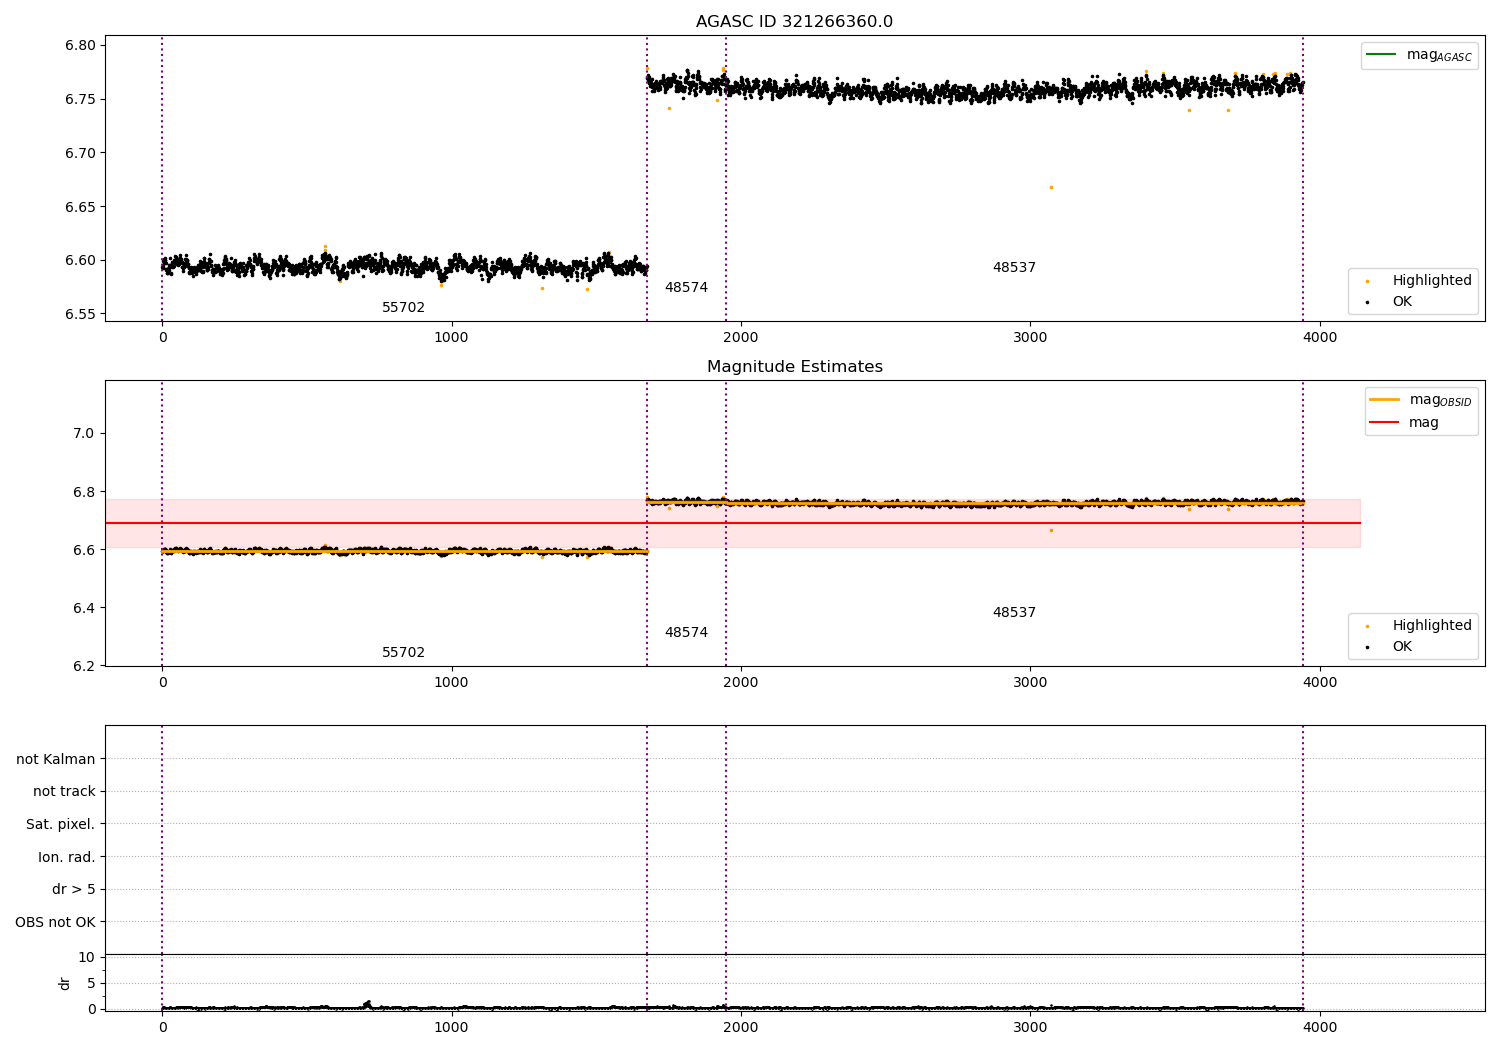Click the 6.6 y-axis tick in Magnitude Estimates

click(x=83, y=550)
